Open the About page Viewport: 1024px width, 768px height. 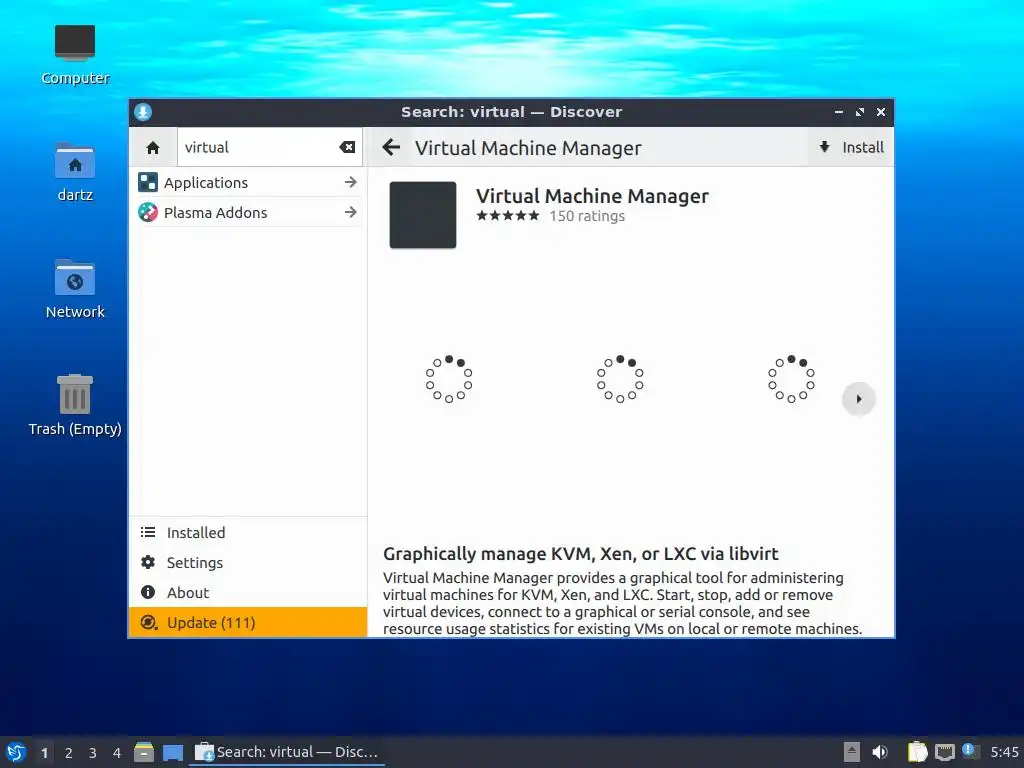click(x=248, y=592)
